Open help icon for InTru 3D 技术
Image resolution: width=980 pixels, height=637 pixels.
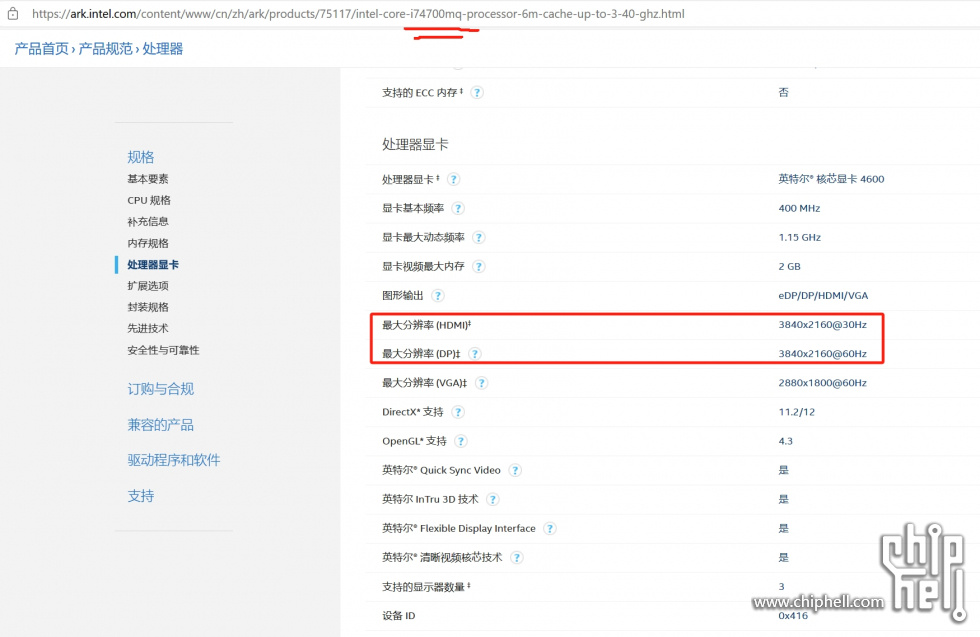(493, 499)
